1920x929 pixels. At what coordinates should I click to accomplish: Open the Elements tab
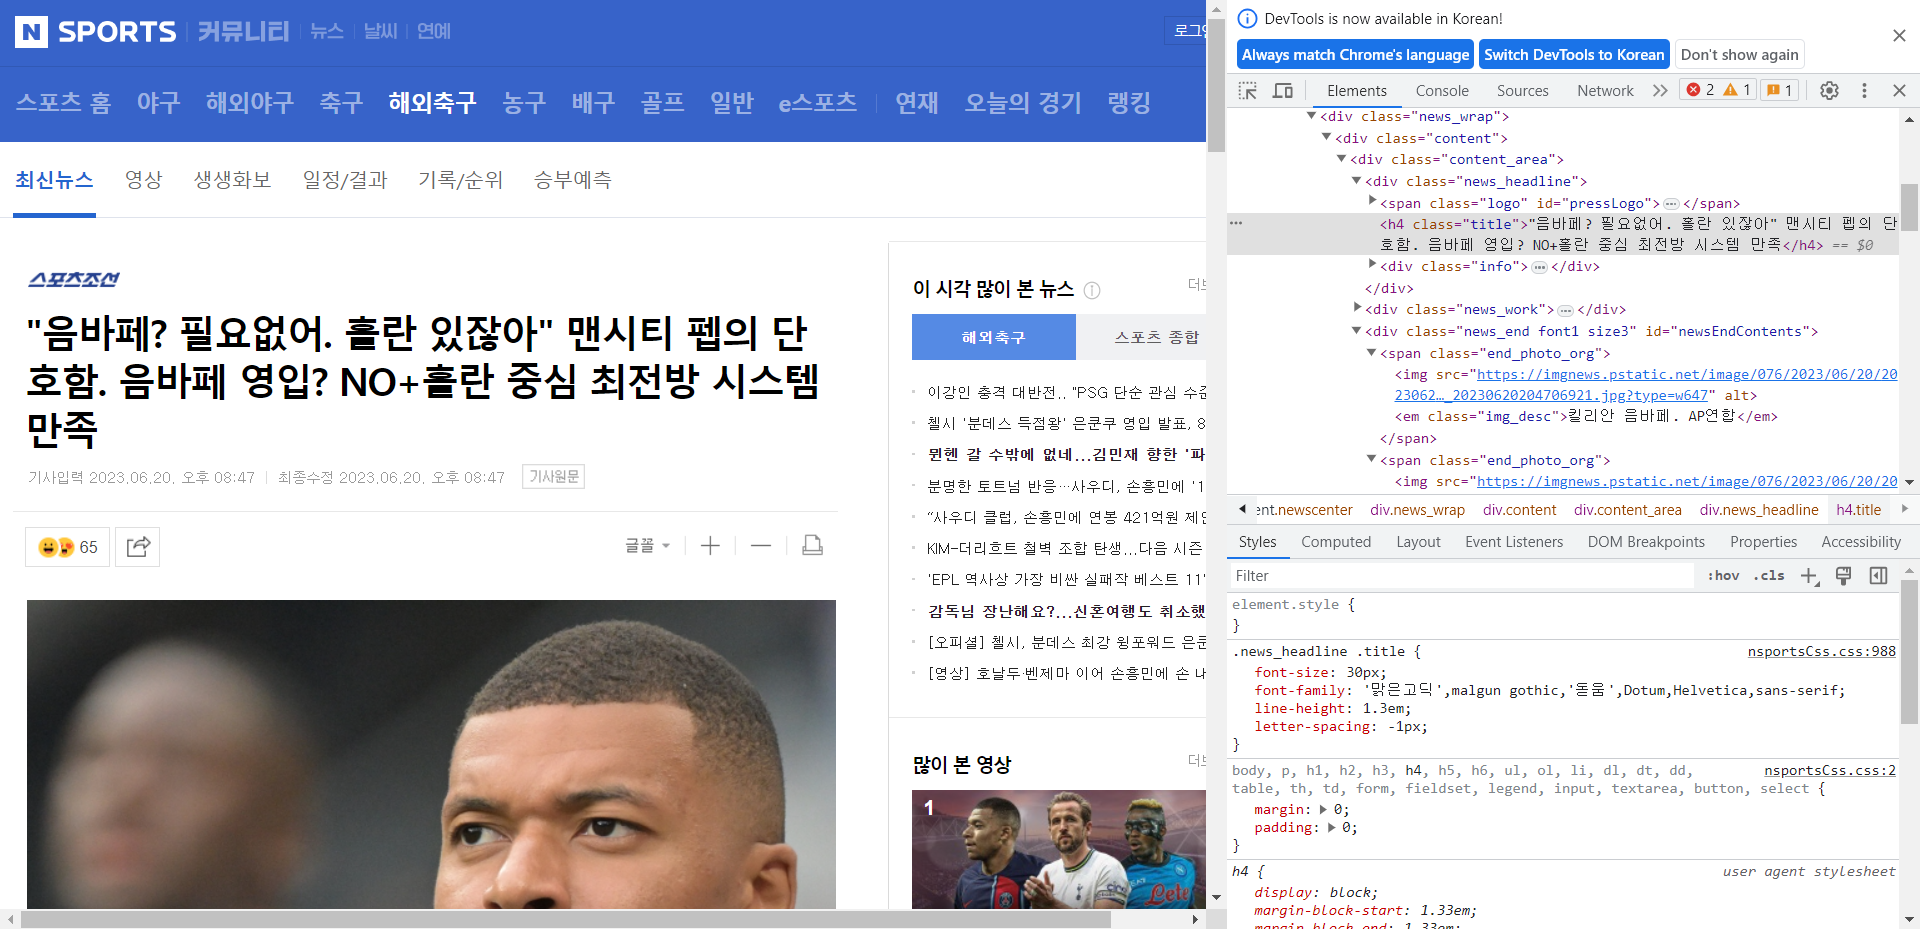(1356, 90)
